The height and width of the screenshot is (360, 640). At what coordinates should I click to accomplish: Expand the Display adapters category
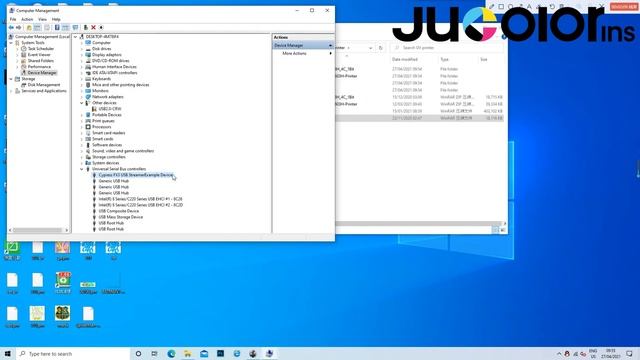click(x=82, y=55)
